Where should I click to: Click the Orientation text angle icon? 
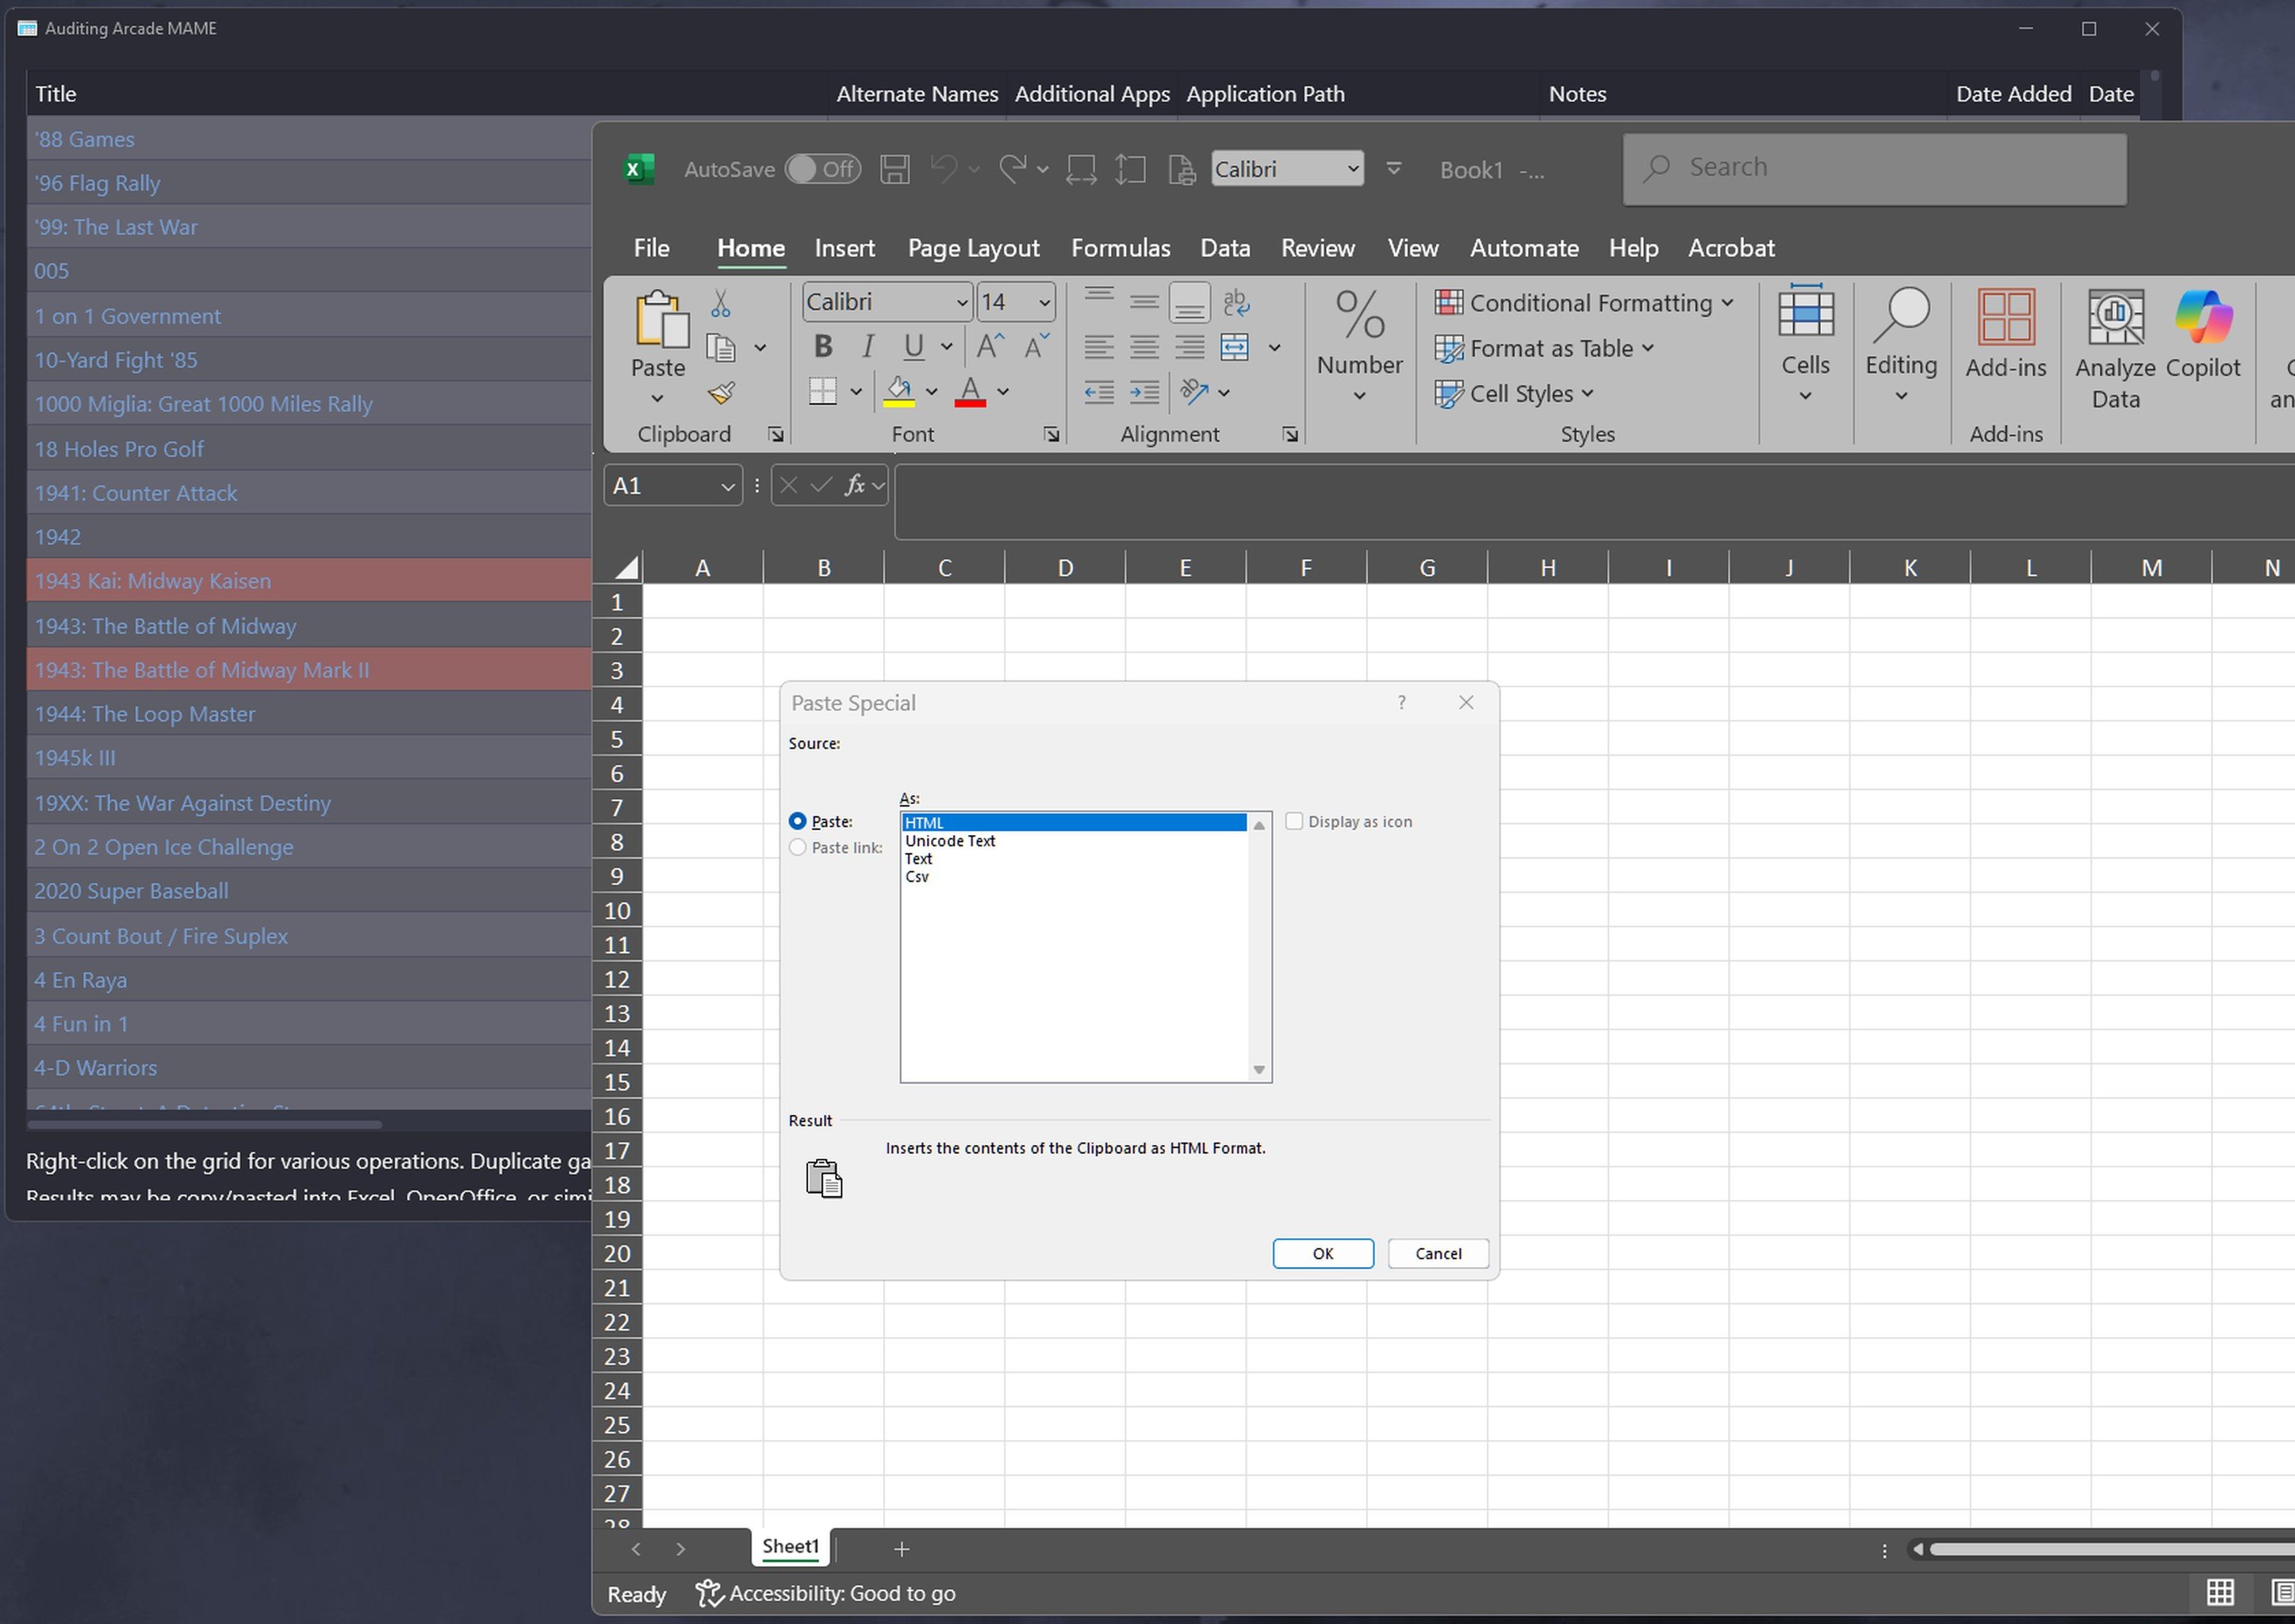click(1194, 392)
